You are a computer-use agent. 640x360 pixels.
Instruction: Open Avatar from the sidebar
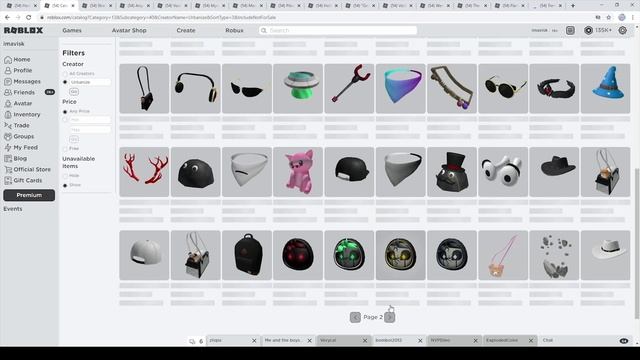point(18,104)
